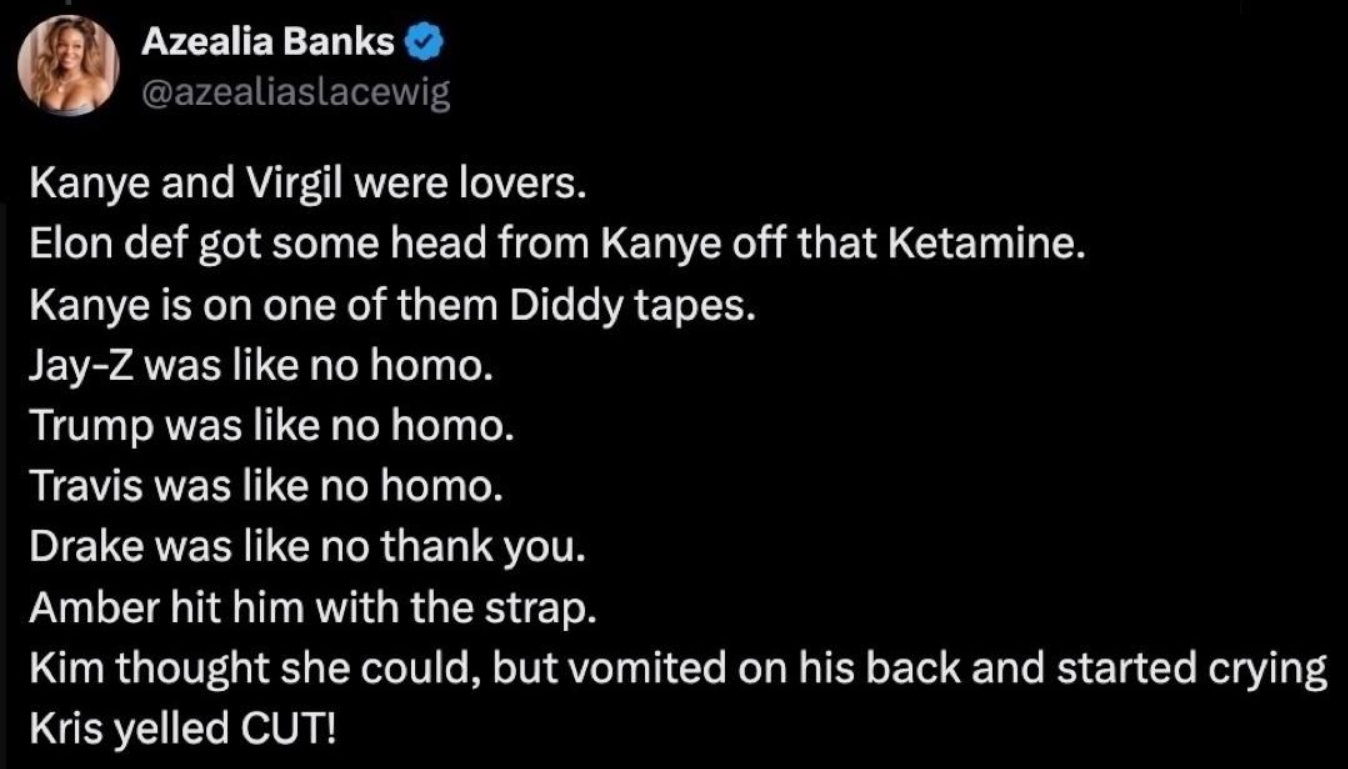Click the @azealiaslacewig handle
Image resolution: width=1348 pixels, height=769 pixels.
pyautogui.click(x=295, y=93)
